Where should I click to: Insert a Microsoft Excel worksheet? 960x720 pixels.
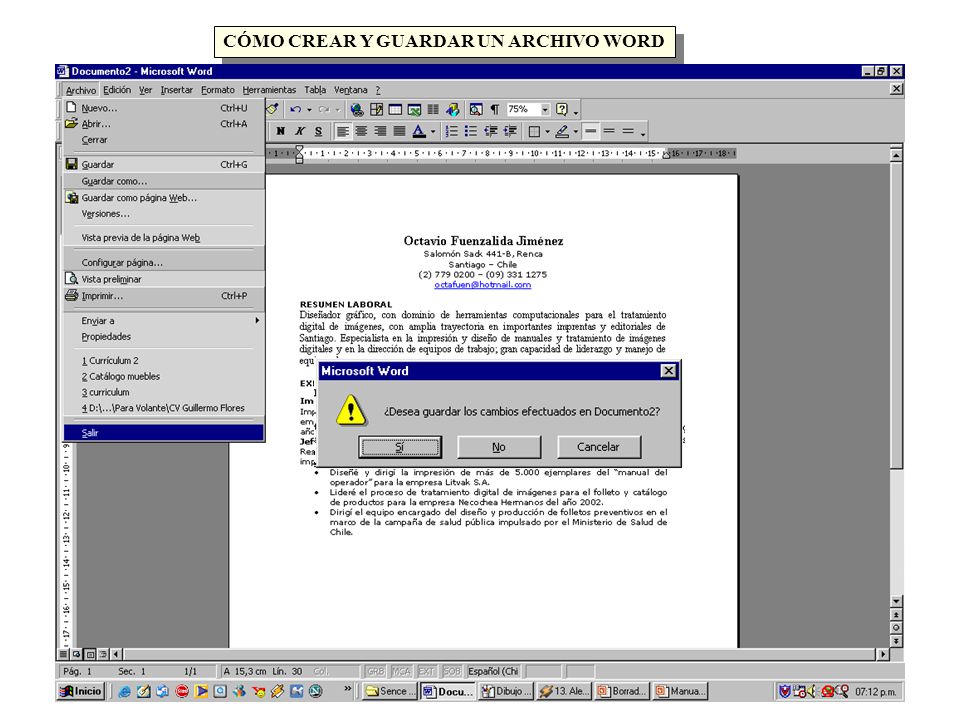click(x=414, y=110)
